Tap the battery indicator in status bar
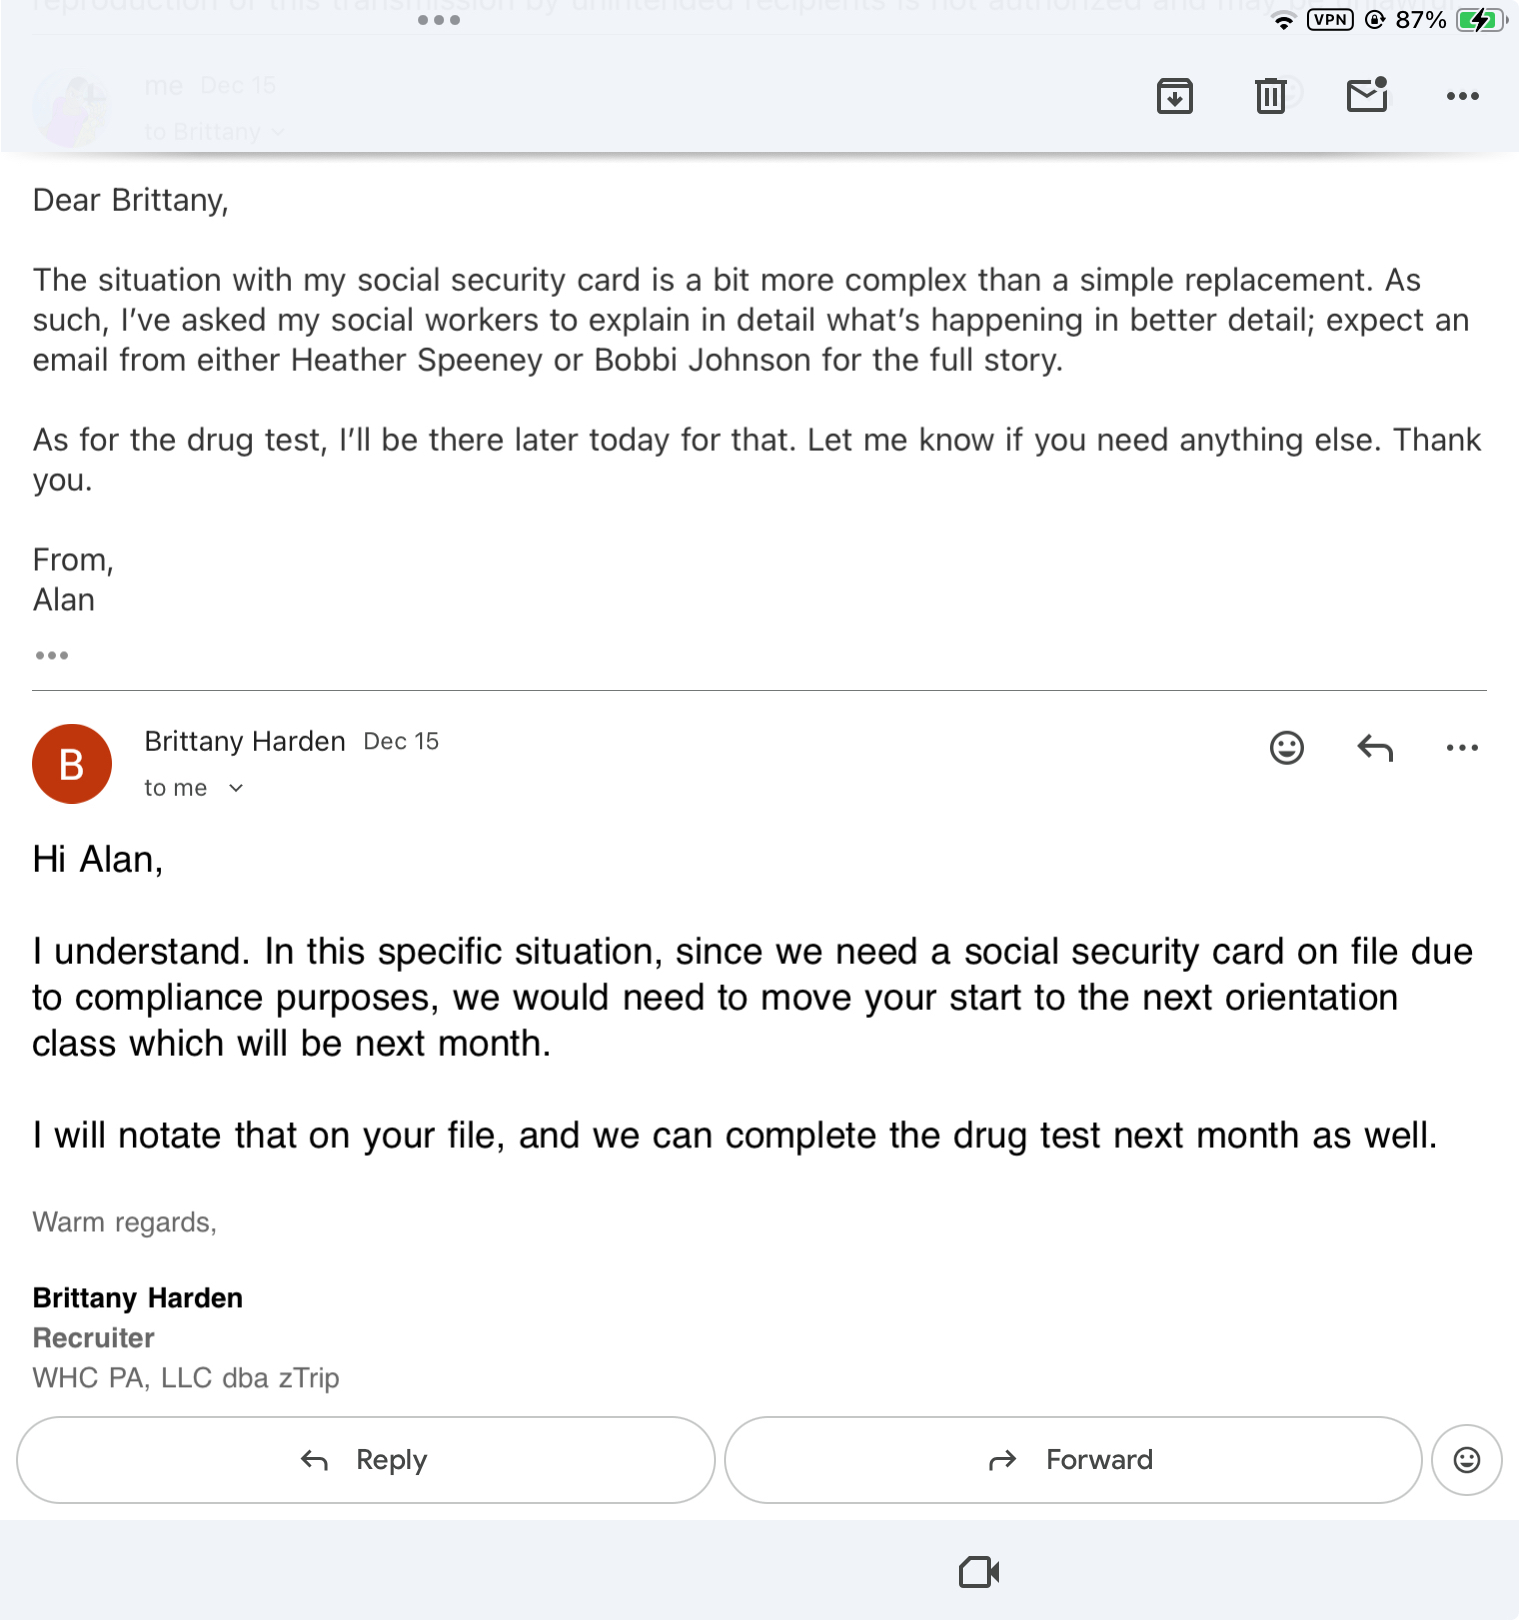The image size is (1519, 1620). click(1481, 20)
